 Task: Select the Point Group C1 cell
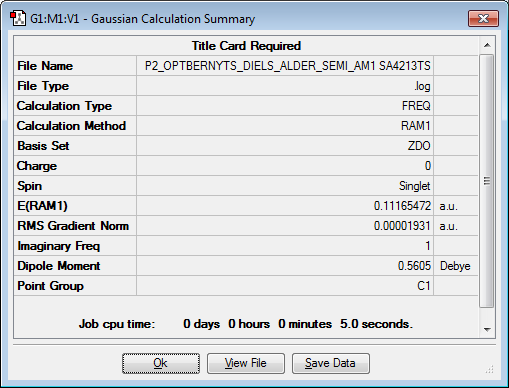[x=285, y=286]
